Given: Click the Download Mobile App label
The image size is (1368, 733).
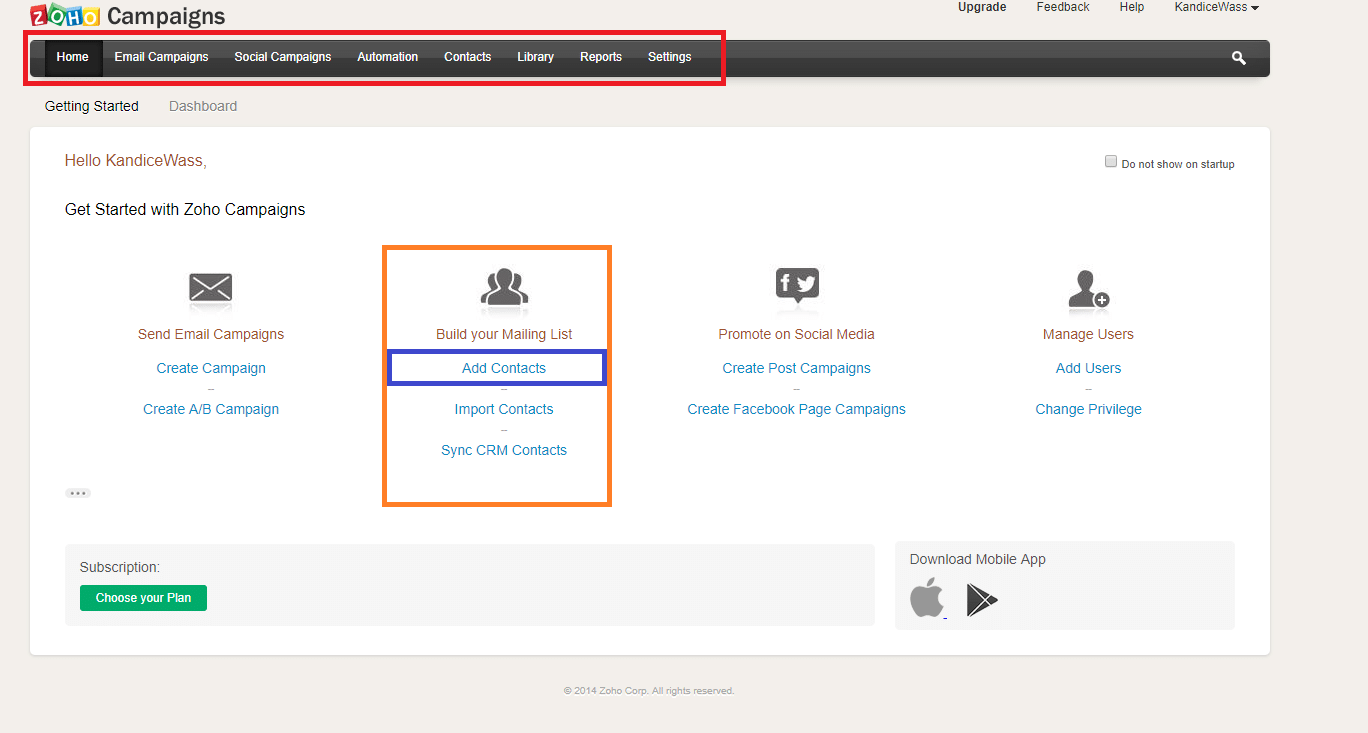Looking at the screenshot, I should pyautogui.click(x=978, y=559).
